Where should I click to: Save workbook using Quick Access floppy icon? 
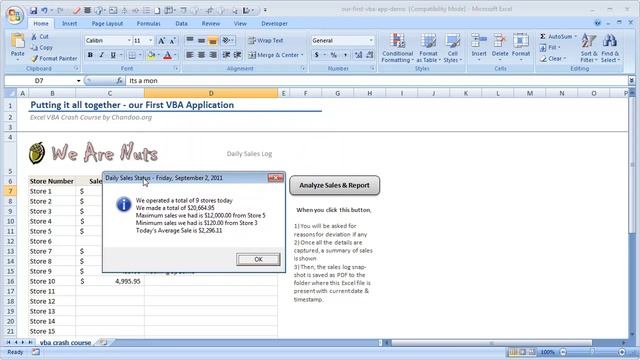click(x=33, y=10)
